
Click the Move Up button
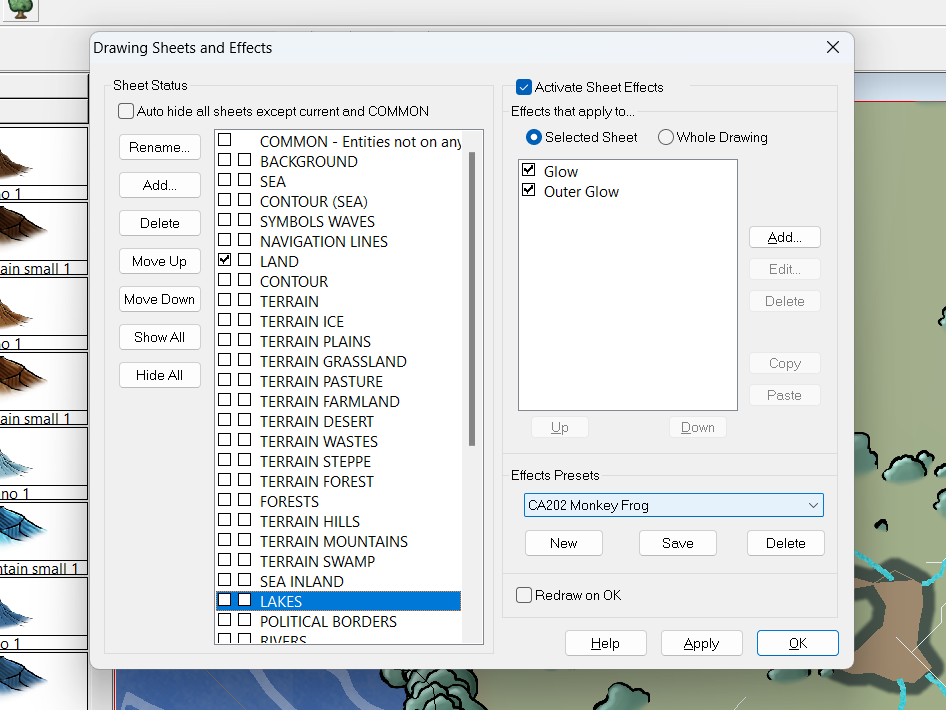coord(159,261)
